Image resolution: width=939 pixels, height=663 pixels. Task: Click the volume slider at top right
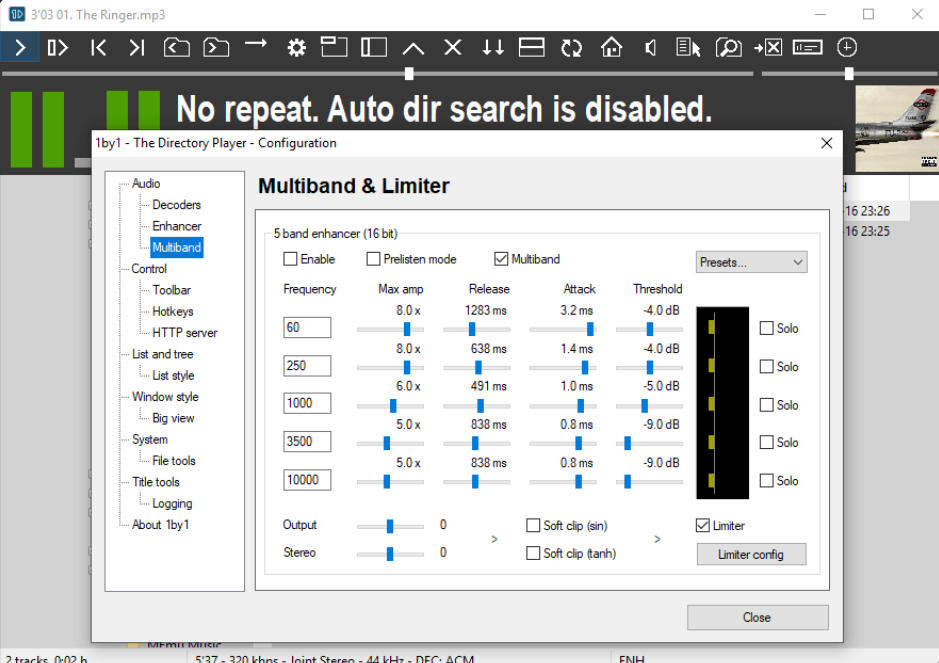pyautogui.click(x=849, y=74)
